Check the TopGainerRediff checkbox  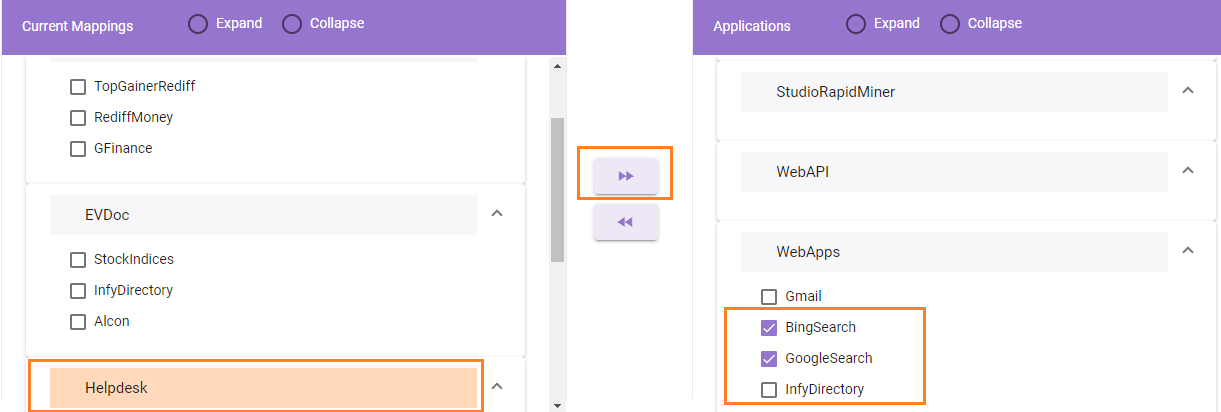click(x=78, y=87)
